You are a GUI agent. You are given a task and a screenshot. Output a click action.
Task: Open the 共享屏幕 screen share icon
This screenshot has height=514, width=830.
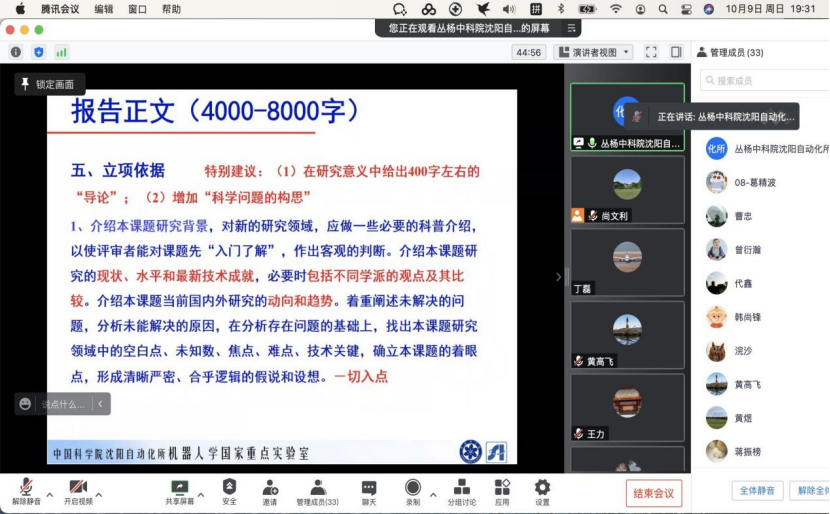pyautogui.click(x=180, y=491)
